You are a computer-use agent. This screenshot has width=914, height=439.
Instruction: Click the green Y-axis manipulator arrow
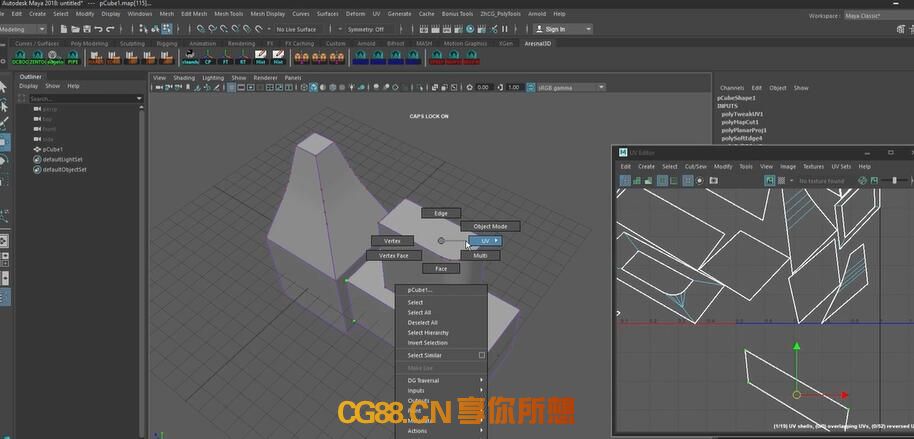(x=796, y=347)
